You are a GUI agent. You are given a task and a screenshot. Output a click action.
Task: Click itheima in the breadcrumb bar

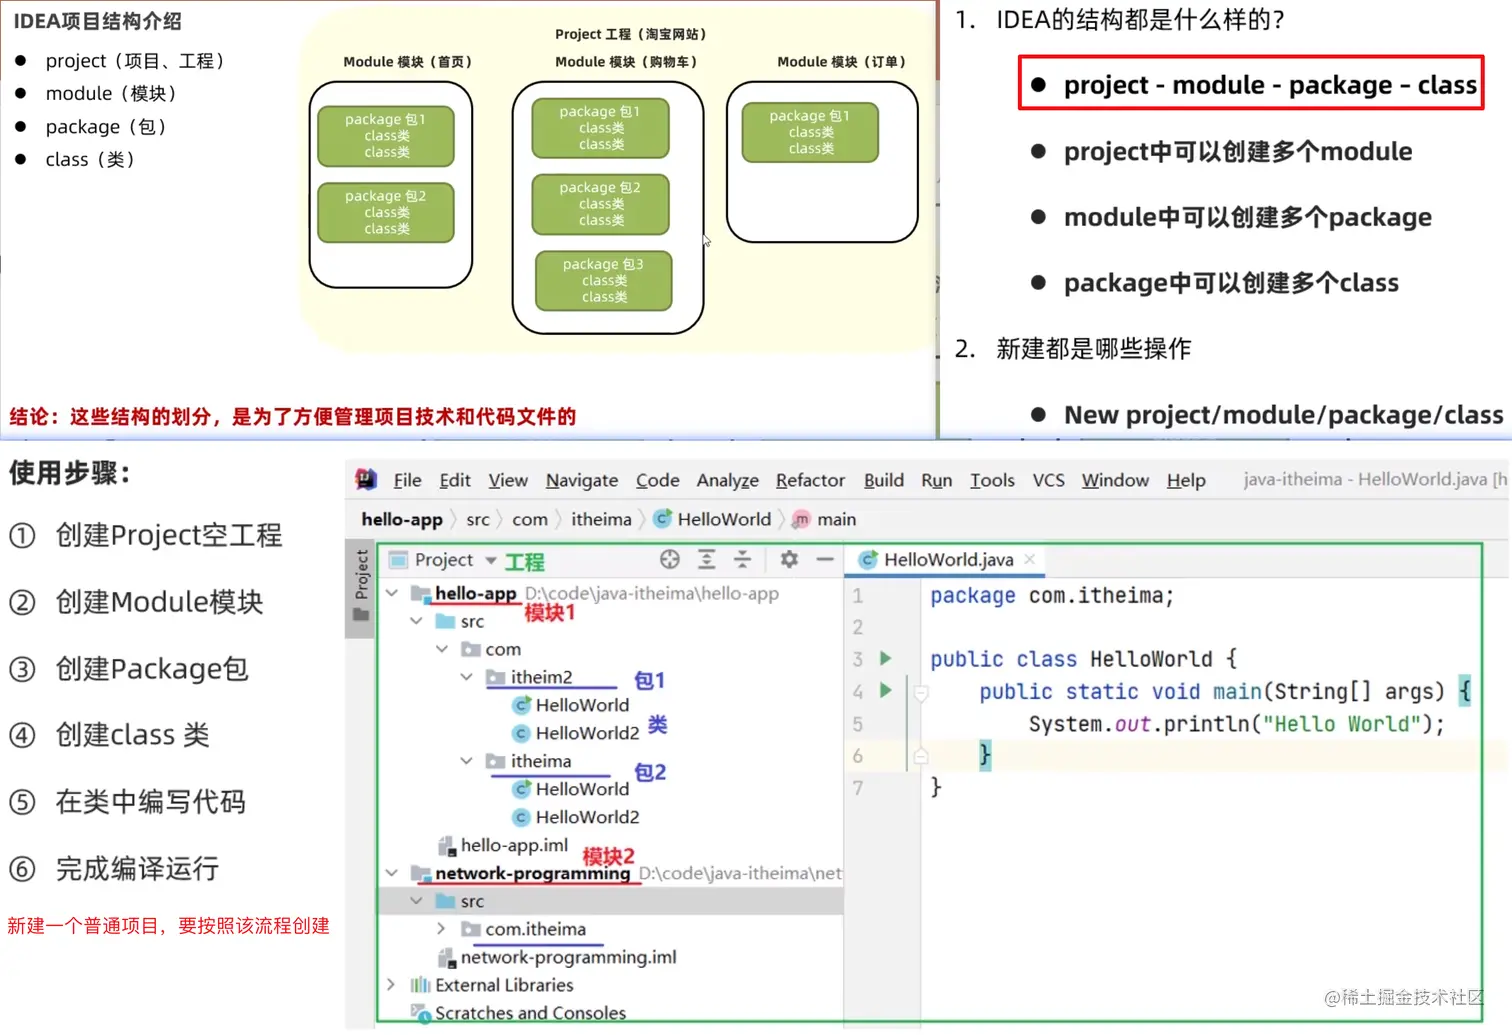601,519
